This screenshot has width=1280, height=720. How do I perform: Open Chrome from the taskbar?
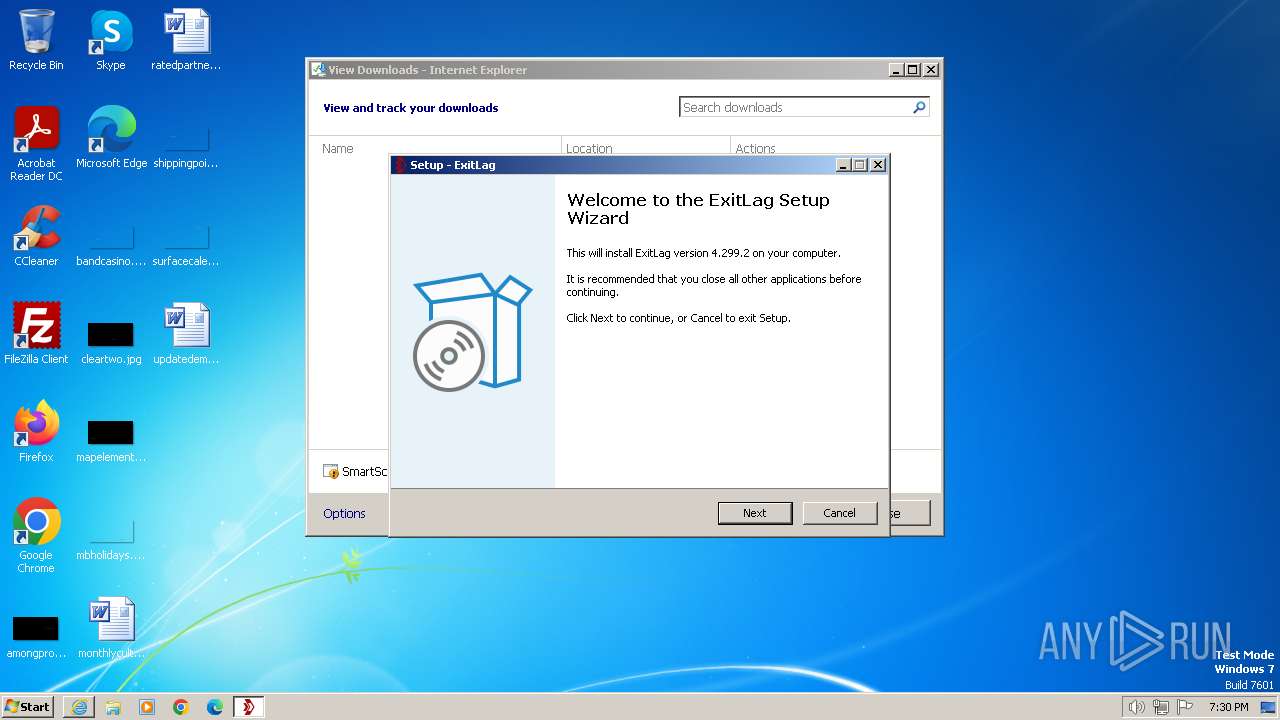pyautogui.click(x=181, y=707)
